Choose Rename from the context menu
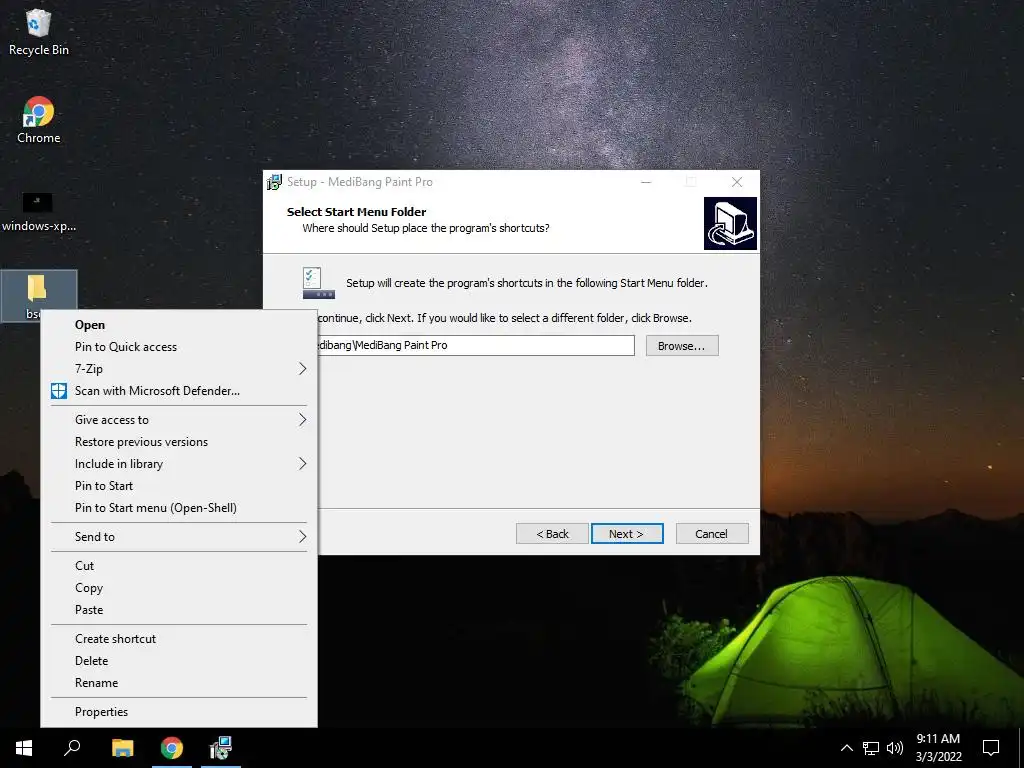 click(179, 683)
